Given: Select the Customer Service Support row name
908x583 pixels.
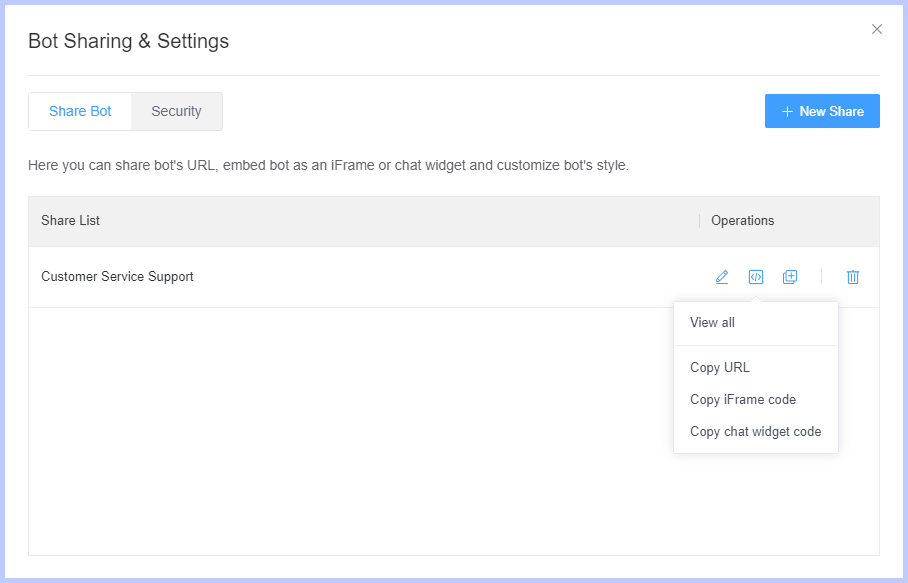Looking at the screenshot, I should tap(117, 276).
